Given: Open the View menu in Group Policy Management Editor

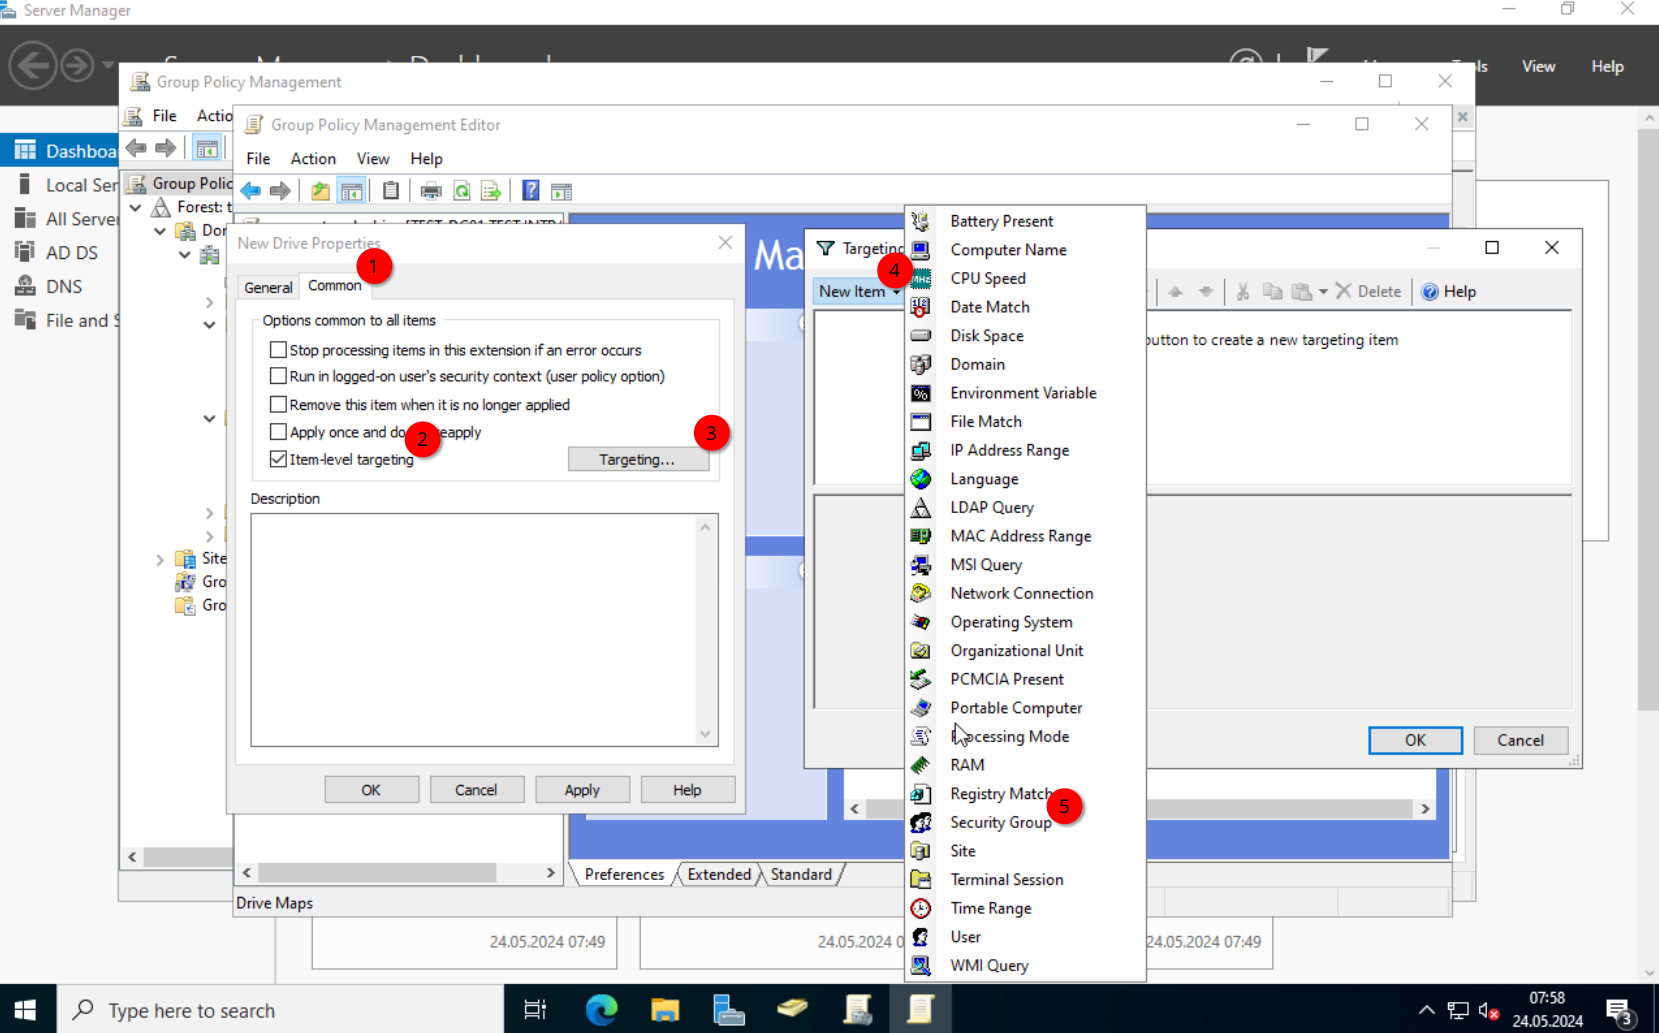Looking at the screenshot, I should (x=373, y=159).
